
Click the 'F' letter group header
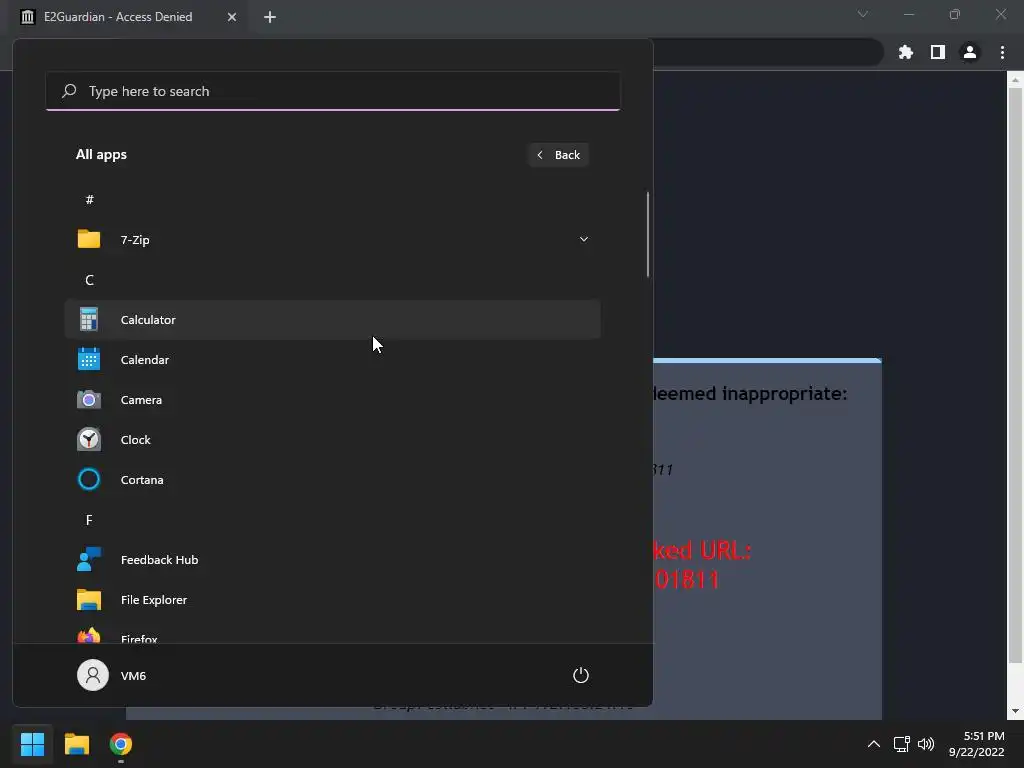click(89, 520)
